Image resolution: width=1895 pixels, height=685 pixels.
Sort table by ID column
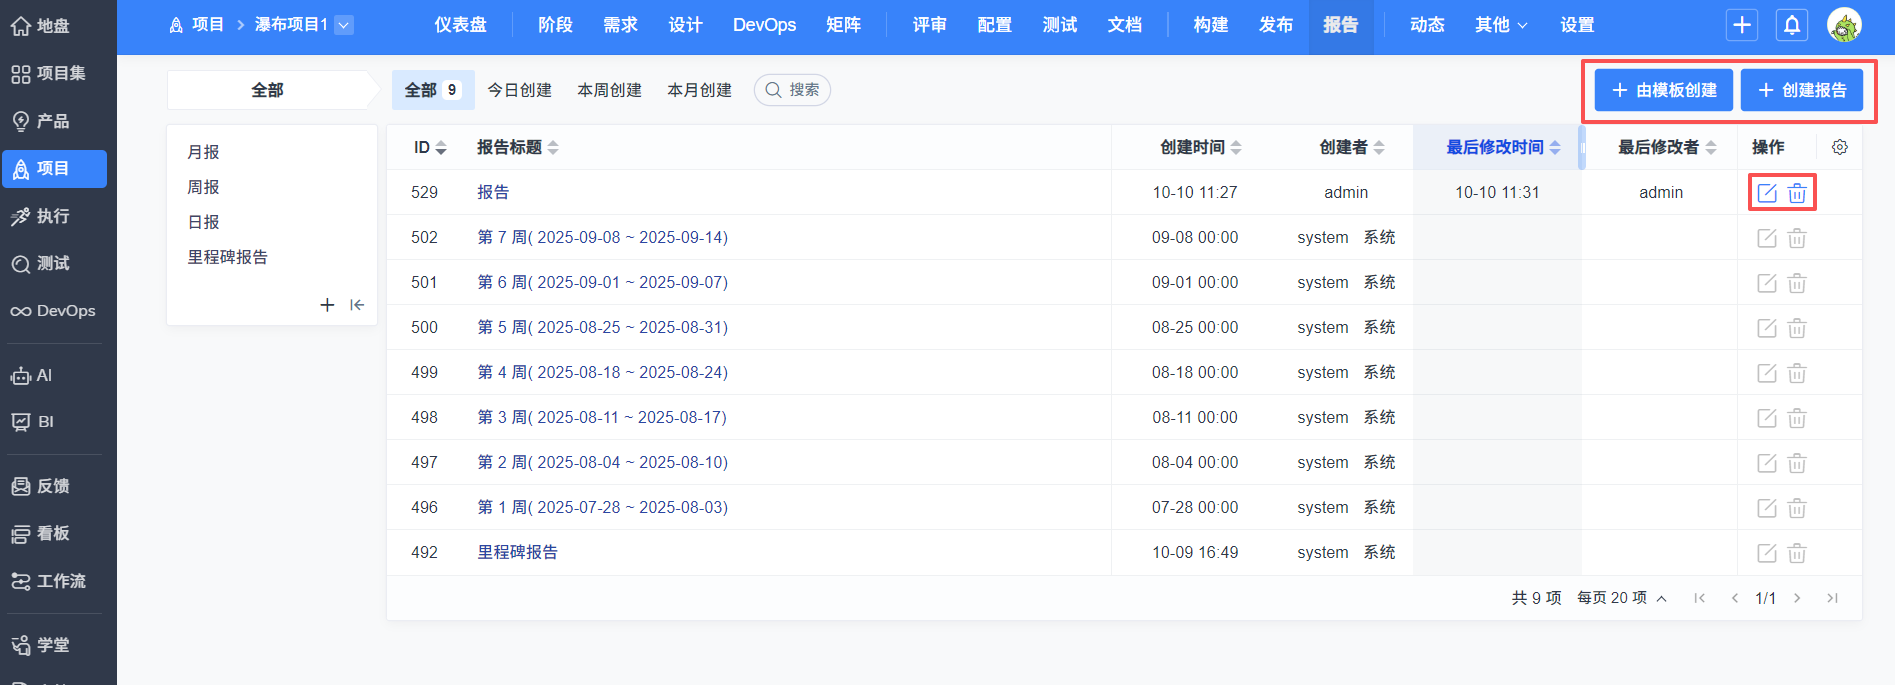coord(430,147)
